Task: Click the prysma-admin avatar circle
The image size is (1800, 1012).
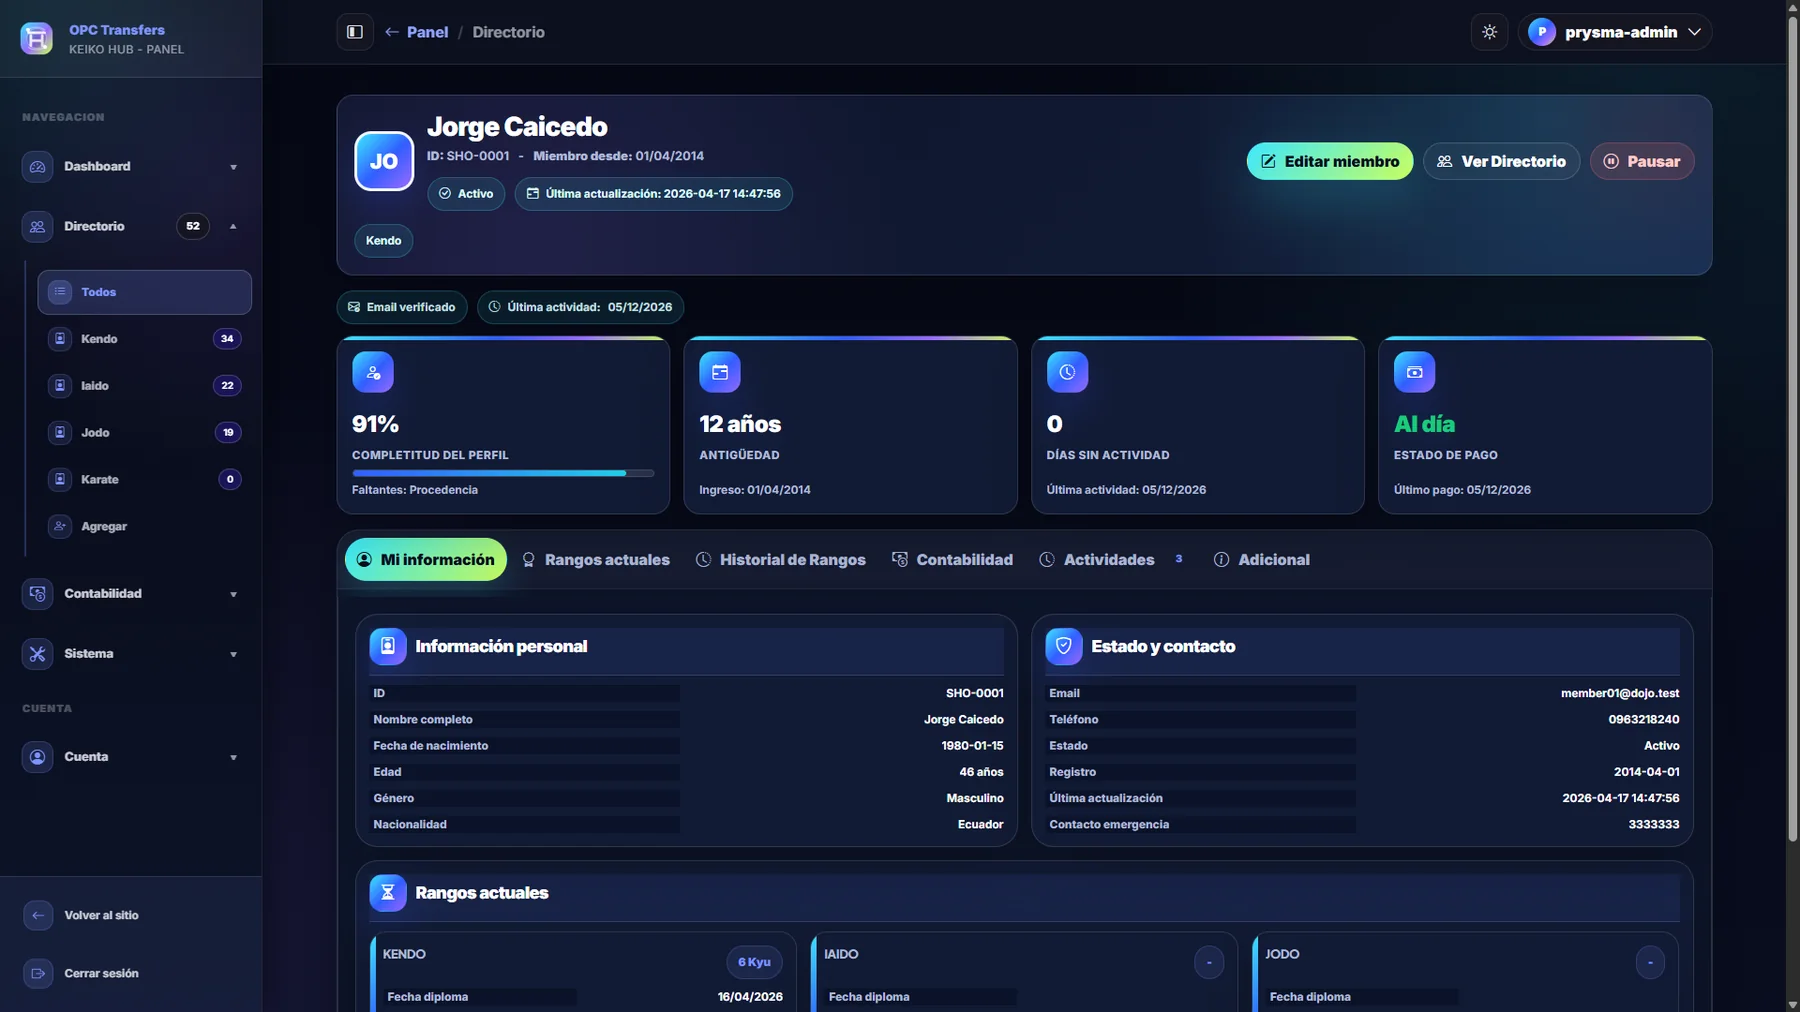Action: [1542, 32]
